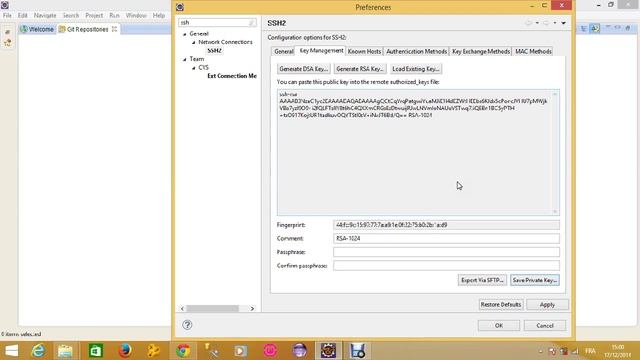This screenshot has height=360, width=640.
Task: Click Save Private Key button
Action: [535, 280]
